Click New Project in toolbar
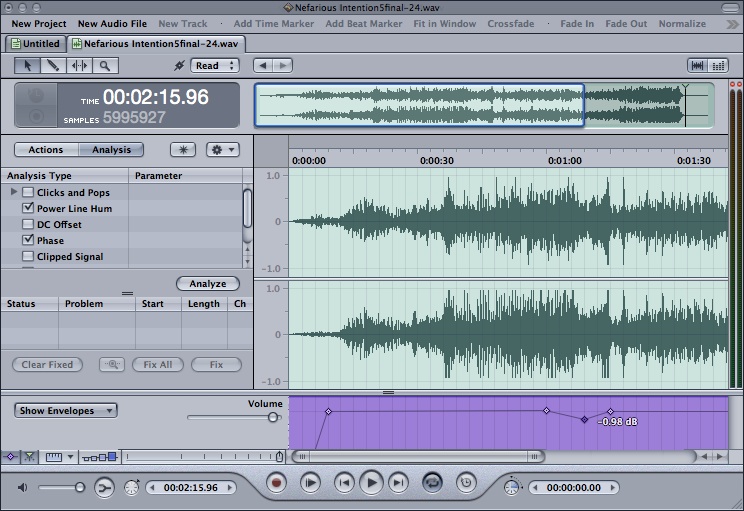Image resolution: width=744 pixels, height=511 pixels. click(39, 24)
